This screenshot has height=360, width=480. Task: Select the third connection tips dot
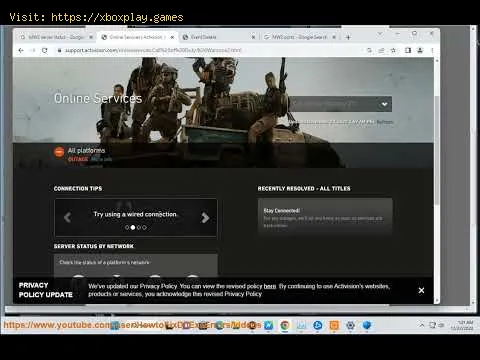(139, 228)
